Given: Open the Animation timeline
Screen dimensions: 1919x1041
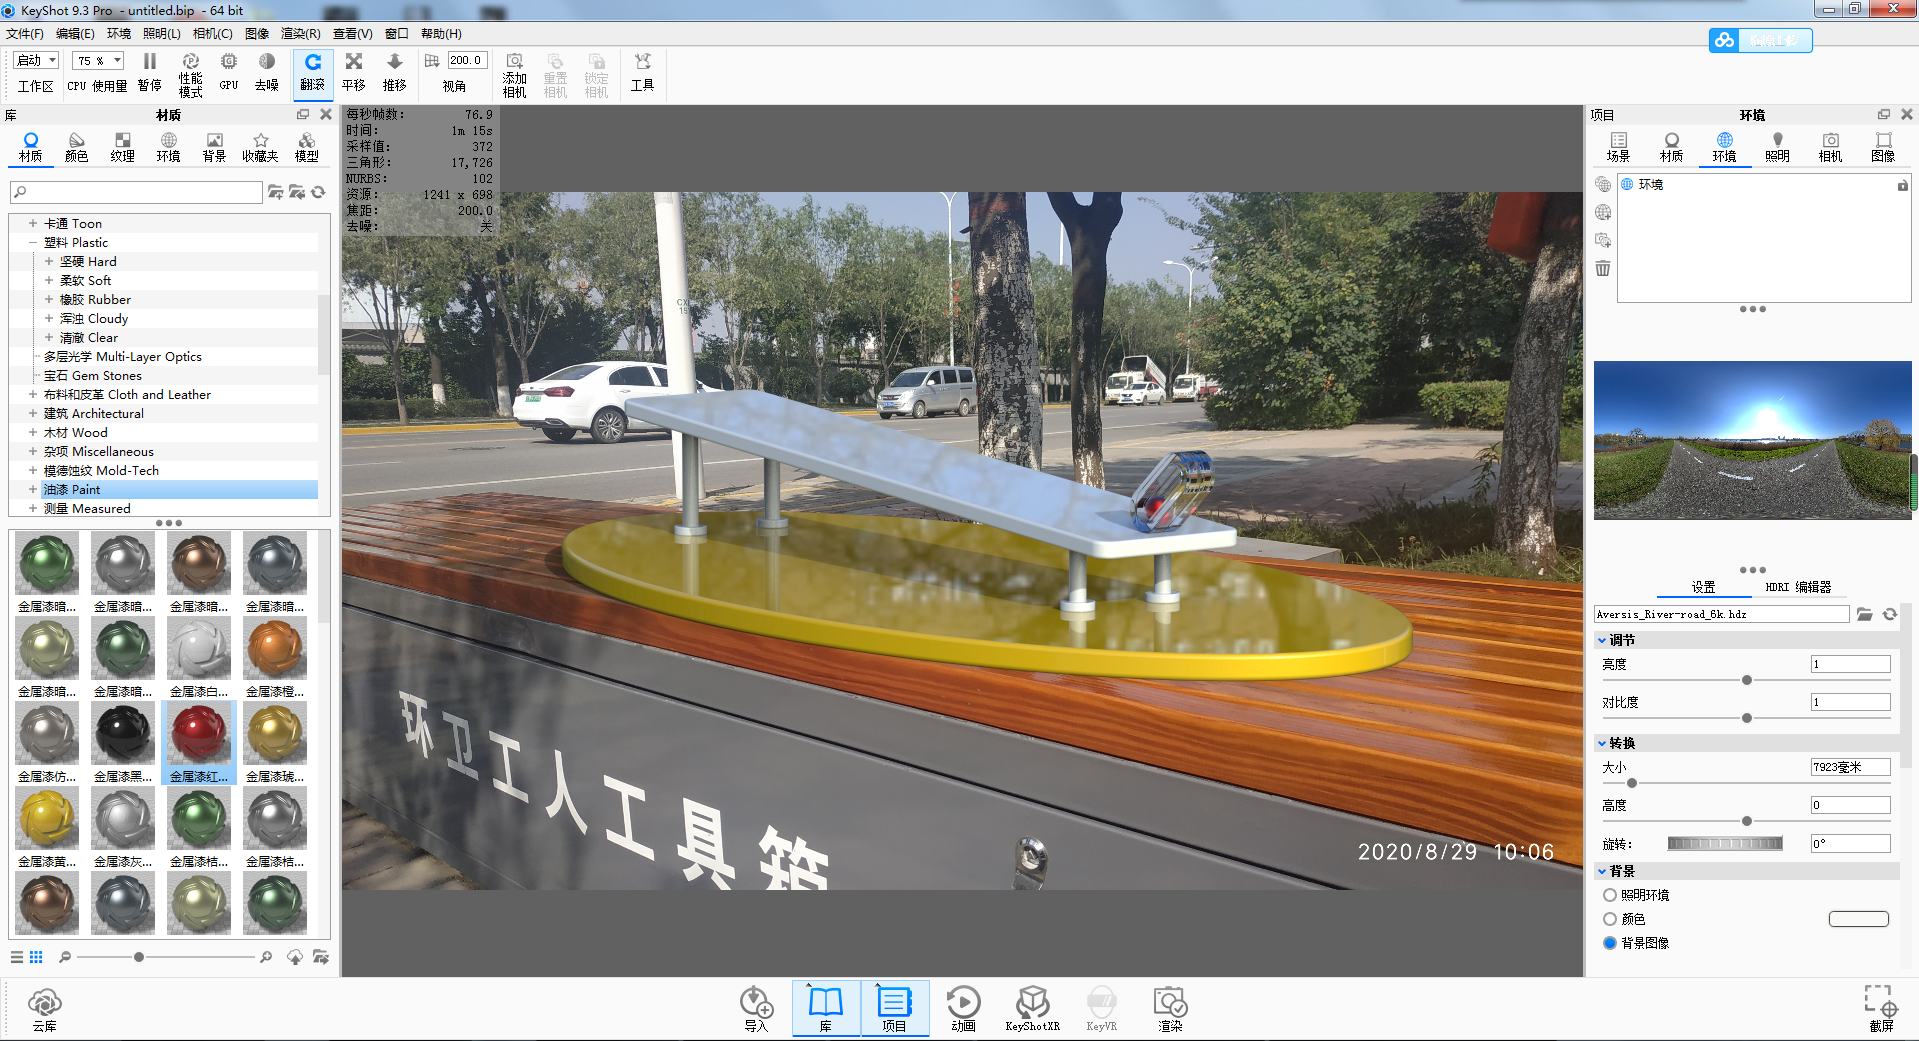Looking at the screenshot, I should coord(963,1008).
